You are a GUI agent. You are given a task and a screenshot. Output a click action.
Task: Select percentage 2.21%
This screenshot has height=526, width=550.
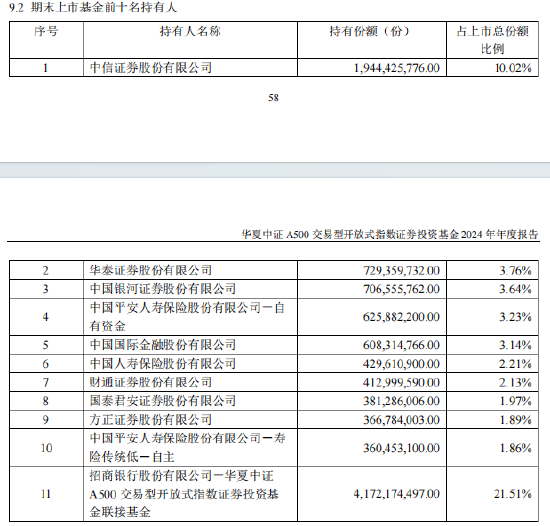click(516, 364)
